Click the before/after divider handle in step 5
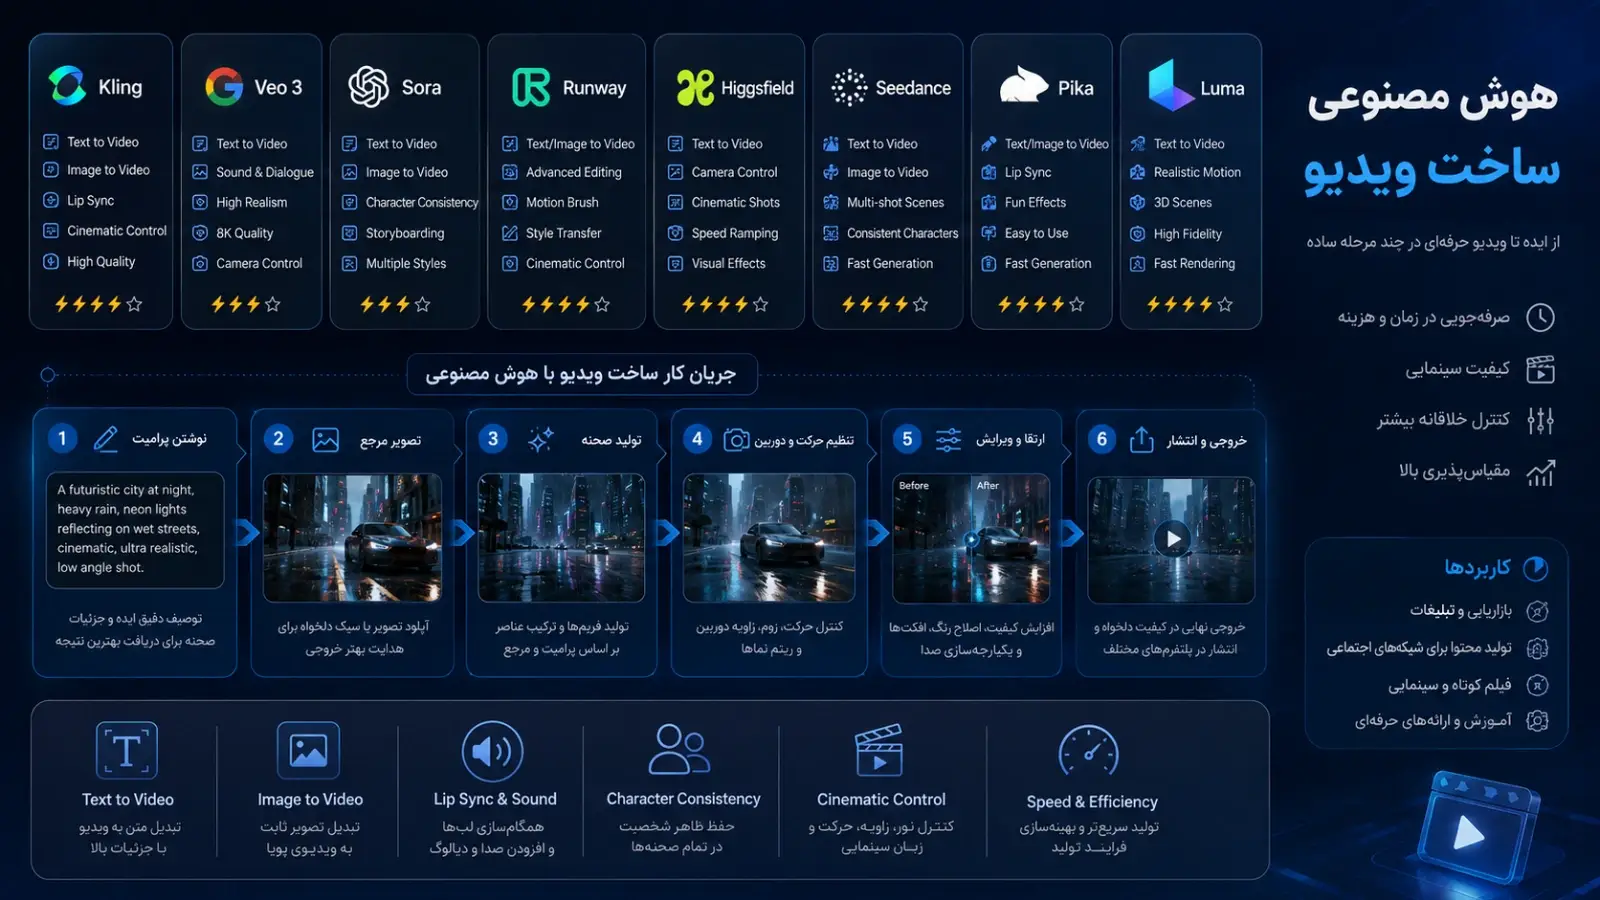The image size is (1600, 900). [x=970, y=540]
